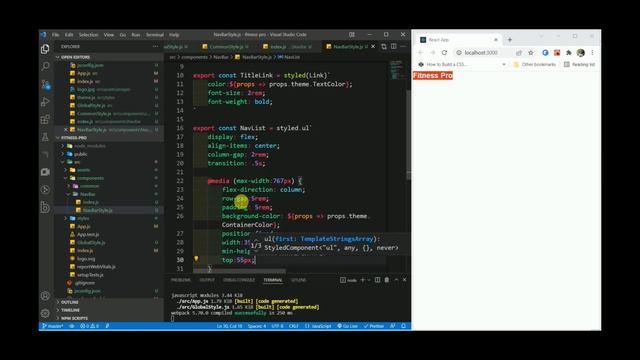Click the customize layout icon in title bar
Screen dimensions: 640x360
pyautogui.click(x=352, y=35)
